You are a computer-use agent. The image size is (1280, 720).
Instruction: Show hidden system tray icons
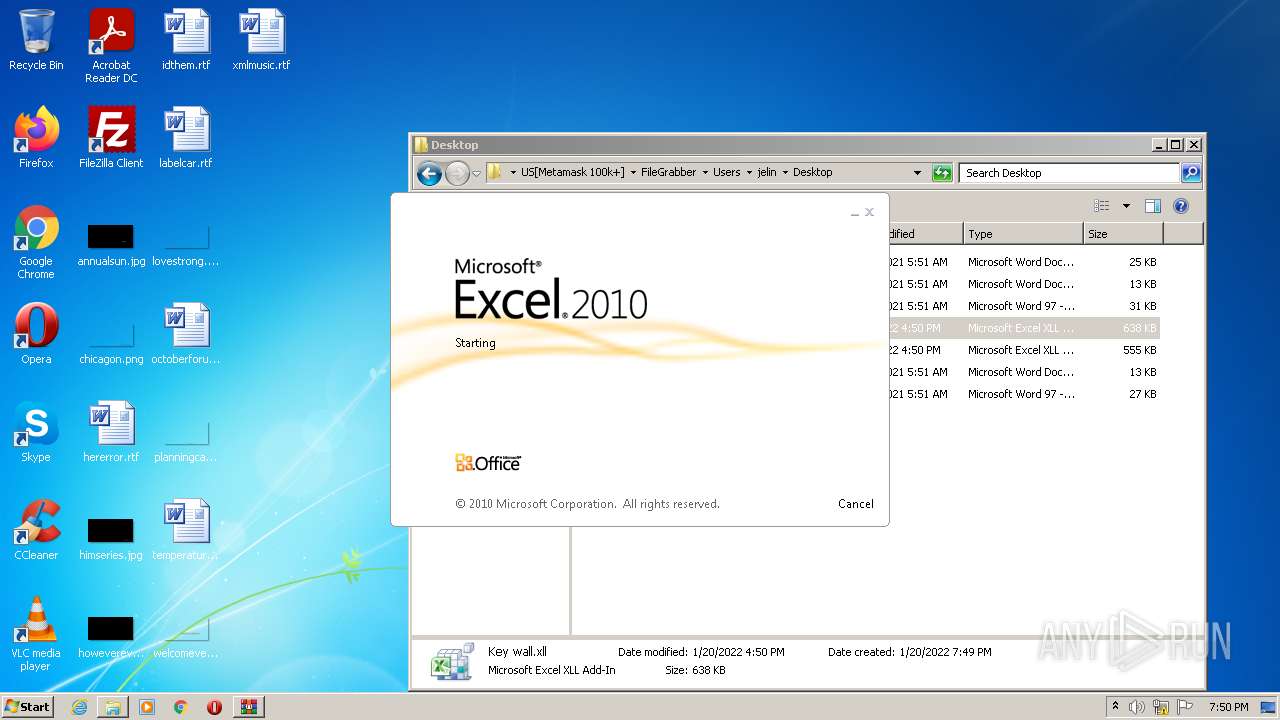(x=1115, y=707)
